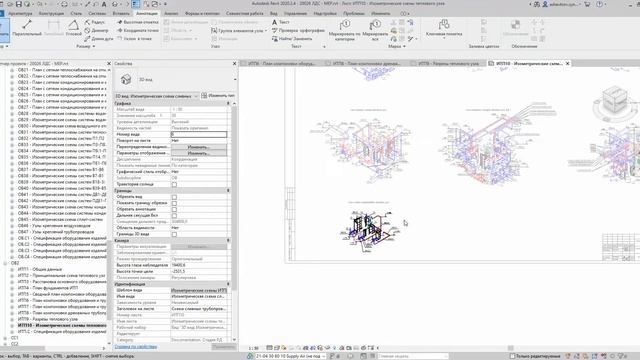
Task: Pick the Spot Slope (Уклон в точке) tool
Action: tap(135, 39)
